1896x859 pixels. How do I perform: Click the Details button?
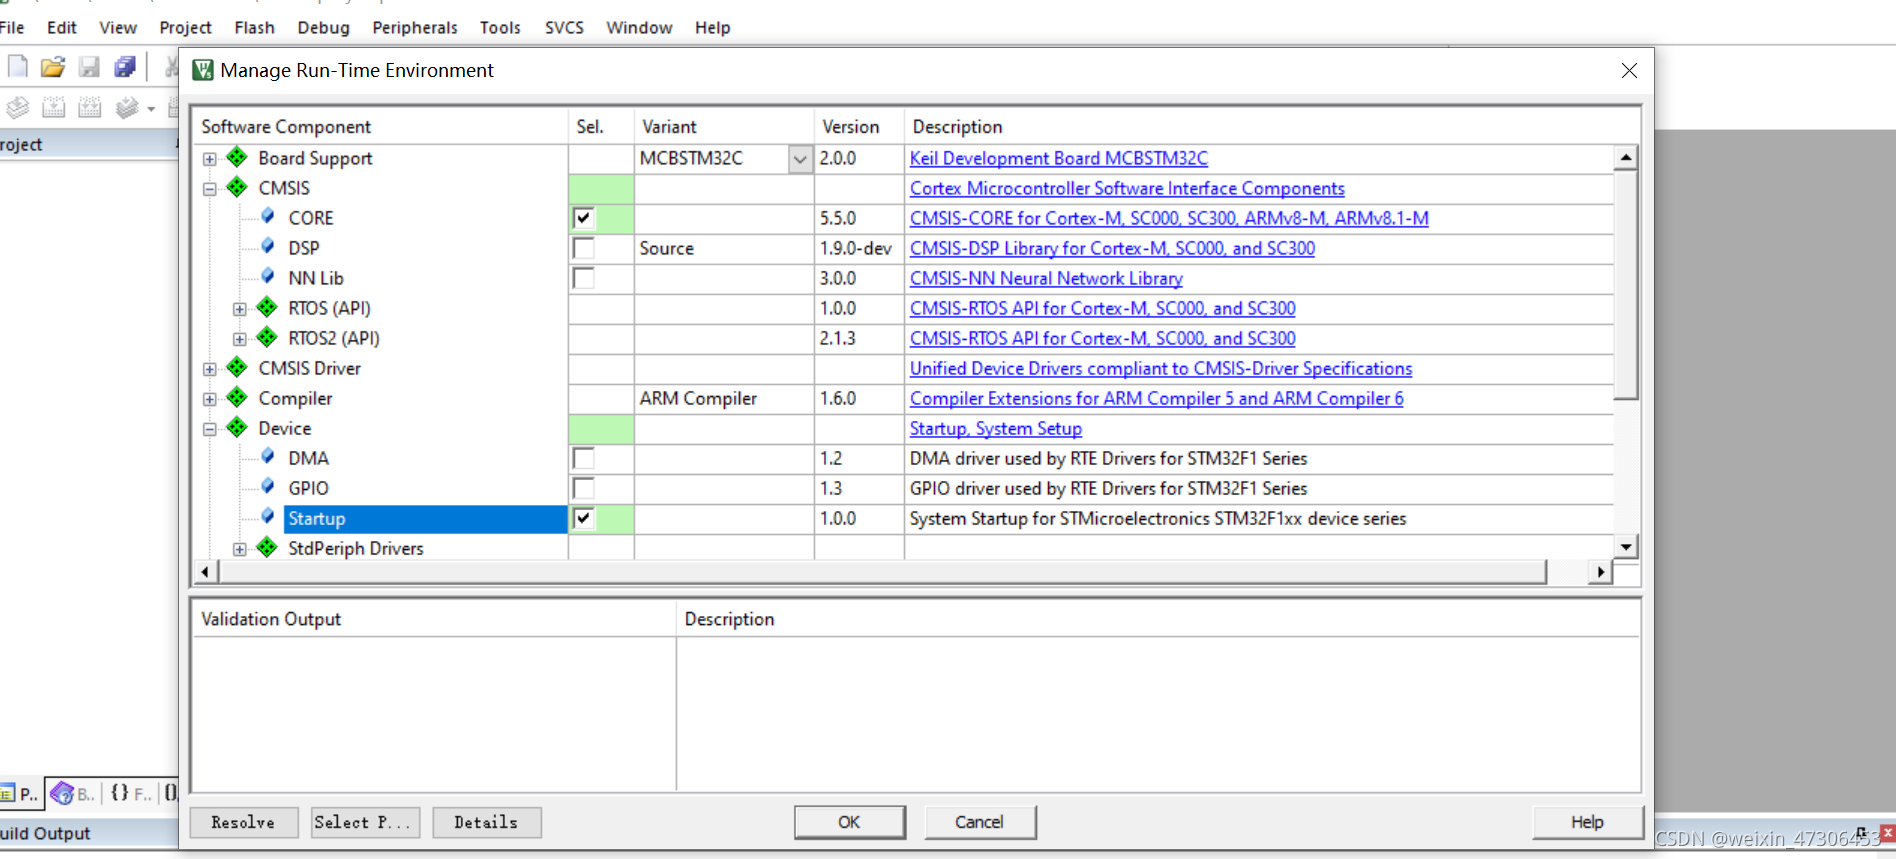(x=486, y=822)
